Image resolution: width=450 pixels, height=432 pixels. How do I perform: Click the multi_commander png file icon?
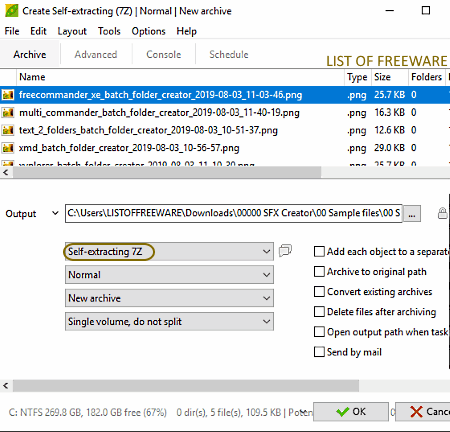coord(8,113)
